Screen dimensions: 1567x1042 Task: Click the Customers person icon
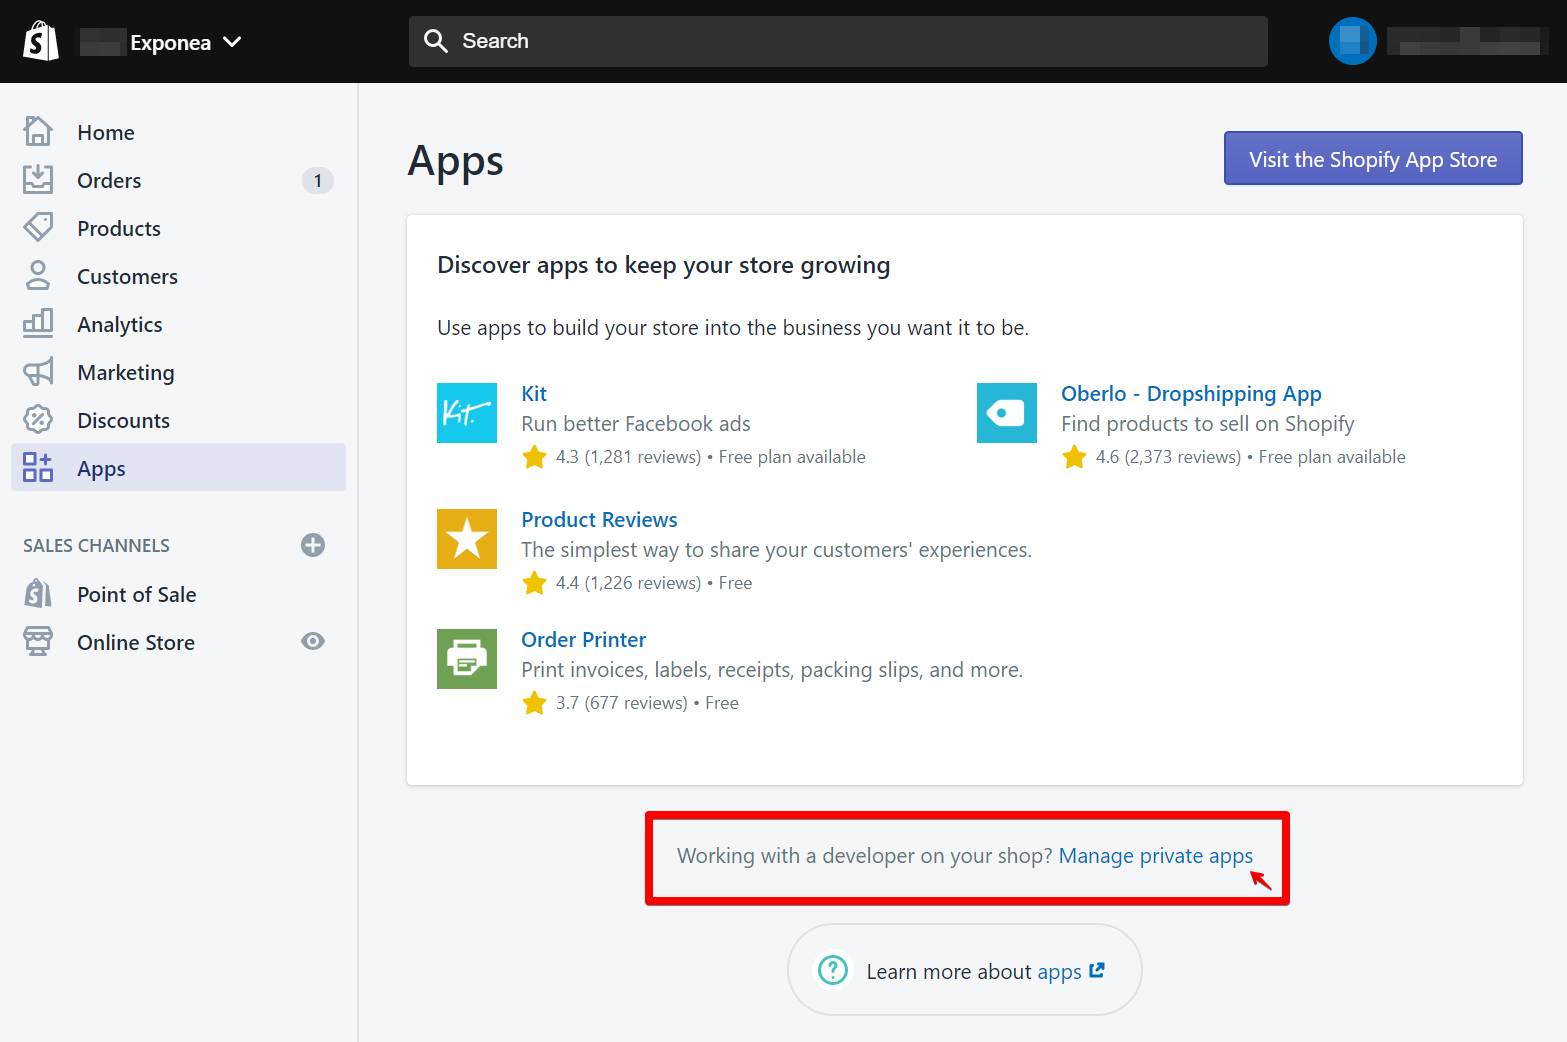38,275
